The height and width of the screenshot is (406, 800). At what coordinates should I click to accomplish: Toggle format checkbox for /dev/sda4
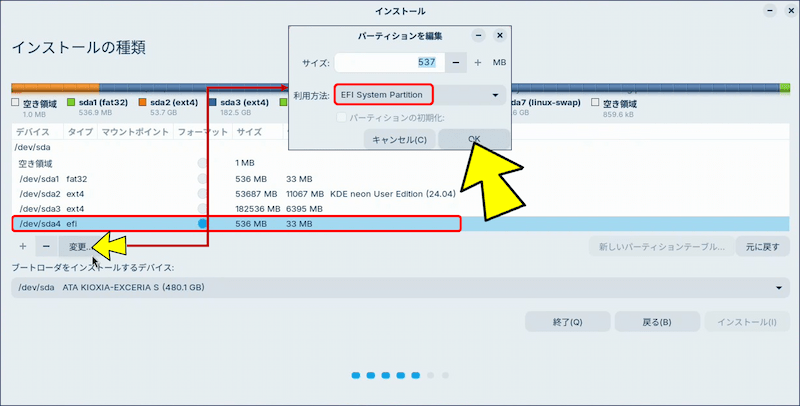click(x=204, y=224)
